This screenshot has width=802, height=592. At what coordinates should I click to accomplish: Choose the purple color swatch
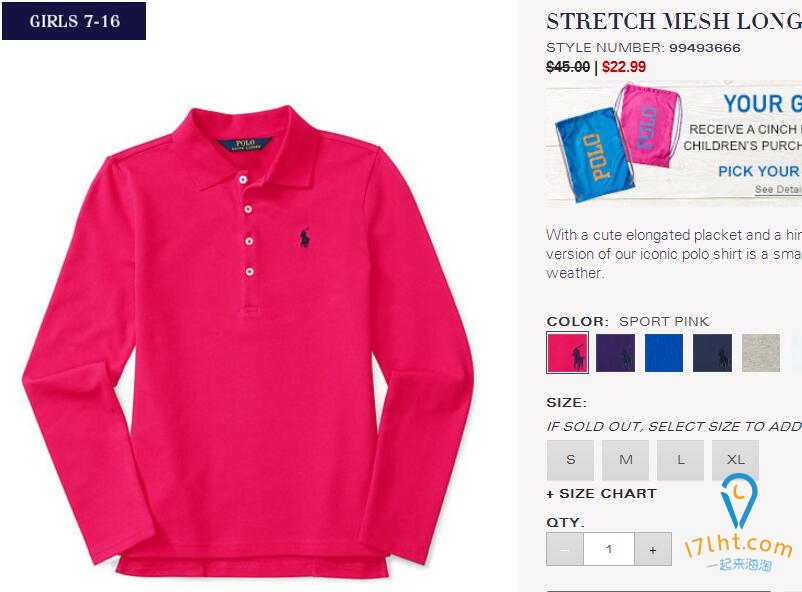[x=615, y=353]
